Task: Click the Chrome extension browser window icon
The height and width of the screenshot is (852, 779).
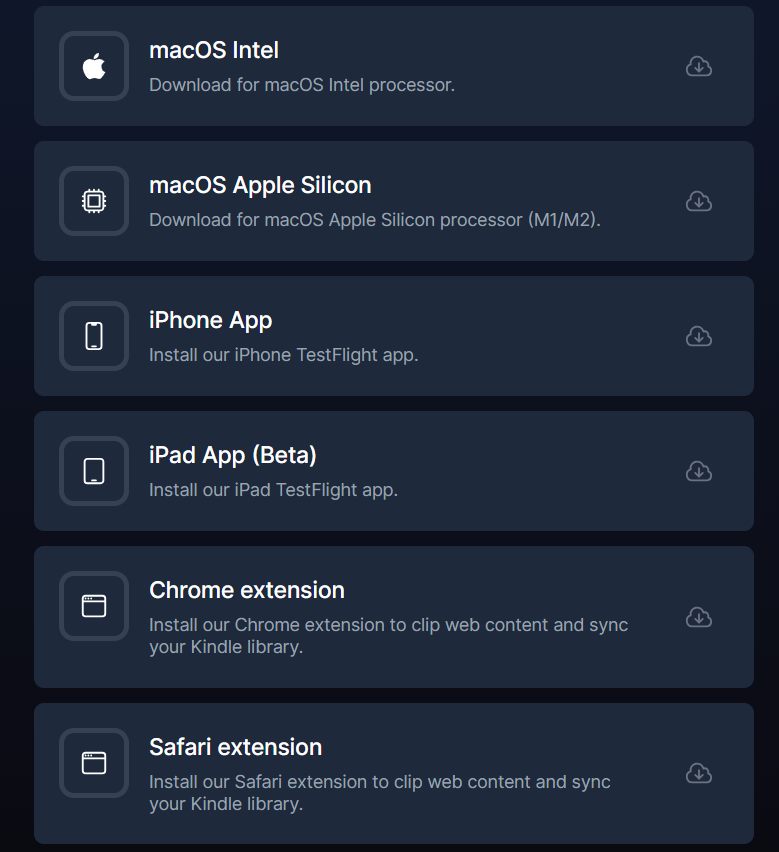Action: (94, 606)
